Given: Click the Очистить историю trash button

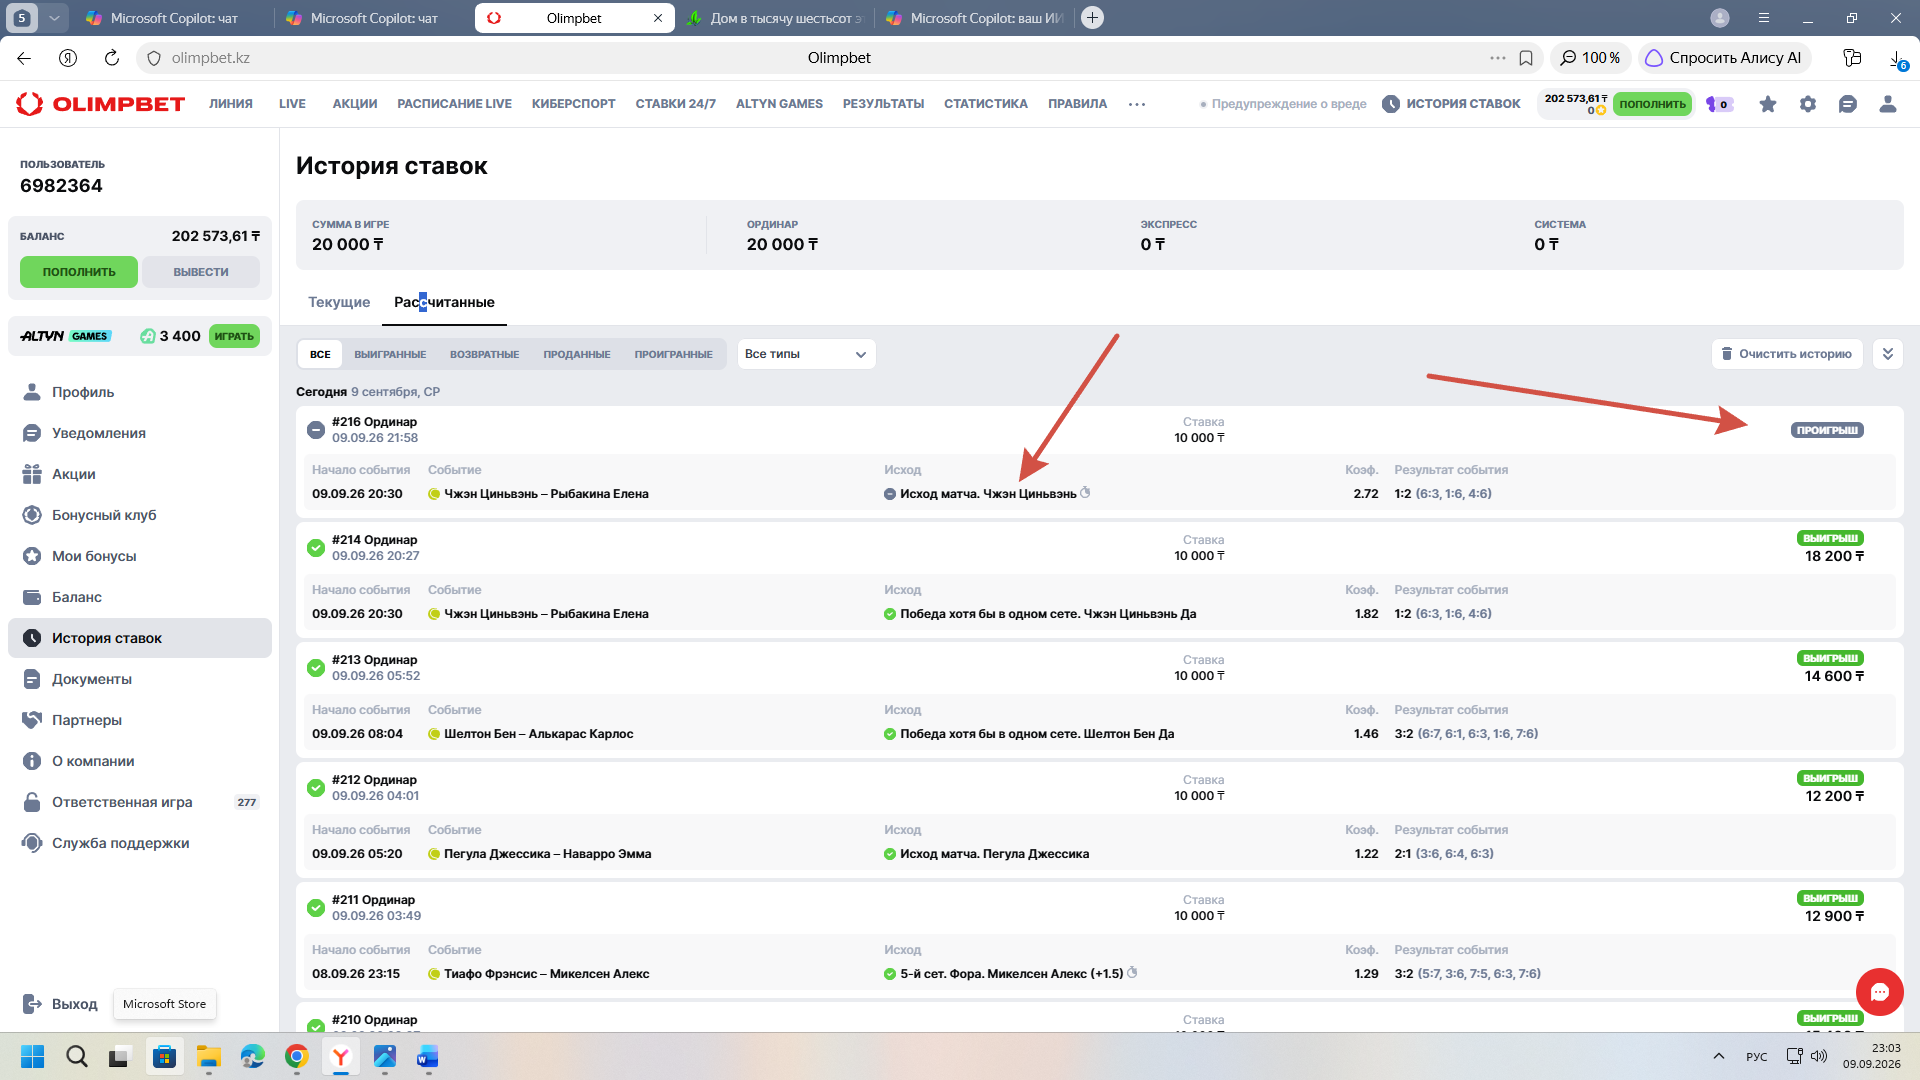Looking at the screenshot, I should click(x=1787, y=354).
